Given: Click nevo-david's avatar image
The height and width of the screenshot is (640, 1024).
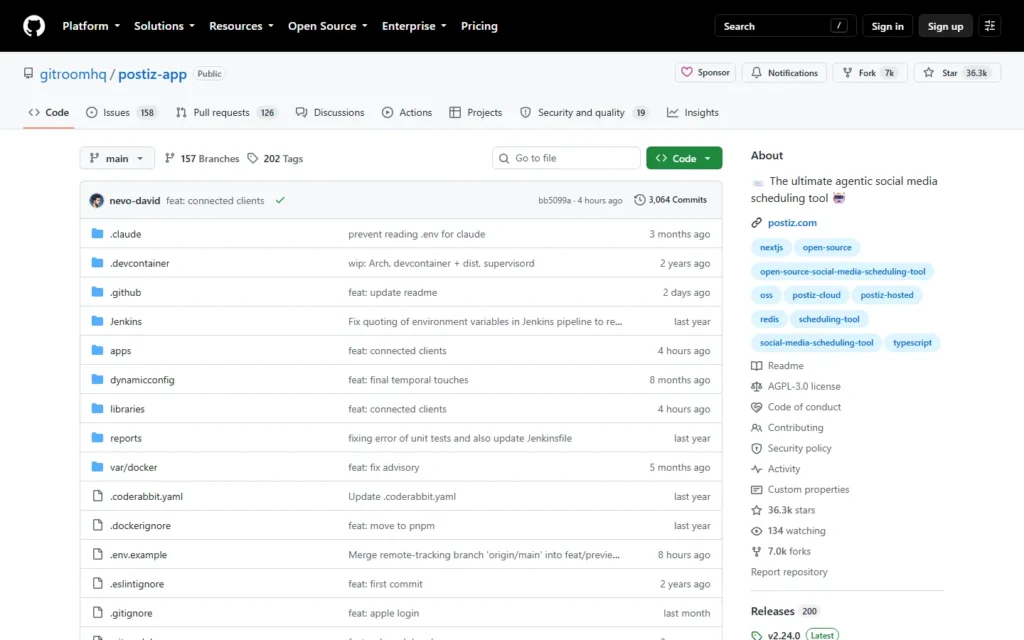Looking at the screenshot, I should [x=97, y=200].
